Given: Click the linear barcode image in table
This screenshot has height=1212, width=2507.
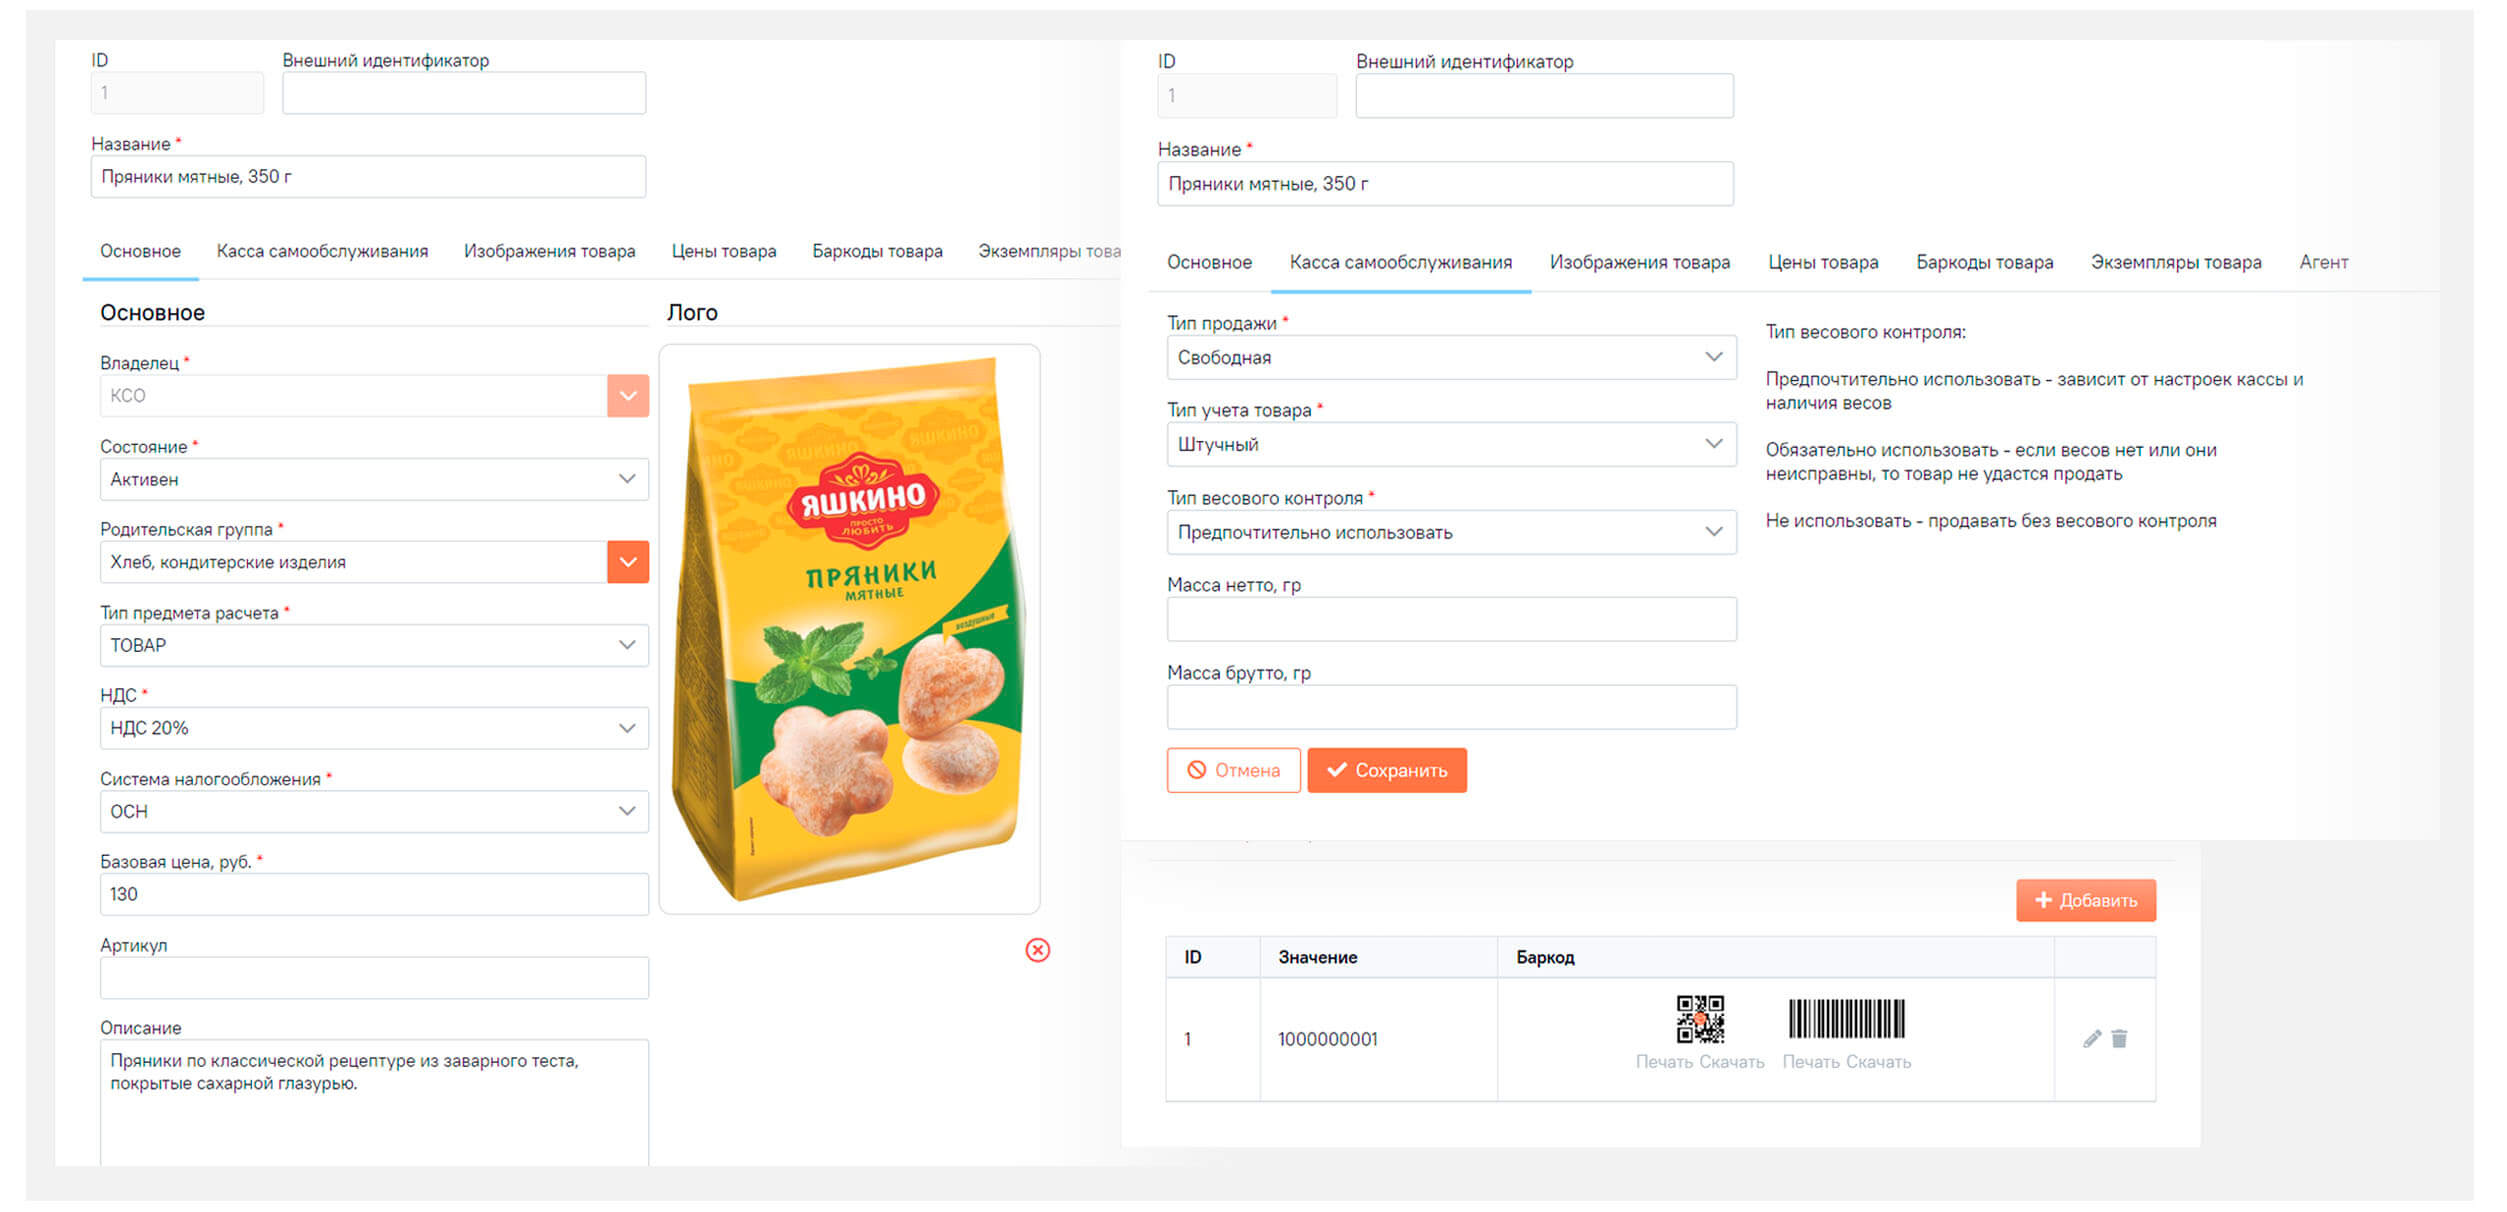Looking at the screenshot, I should 1846,1019.
